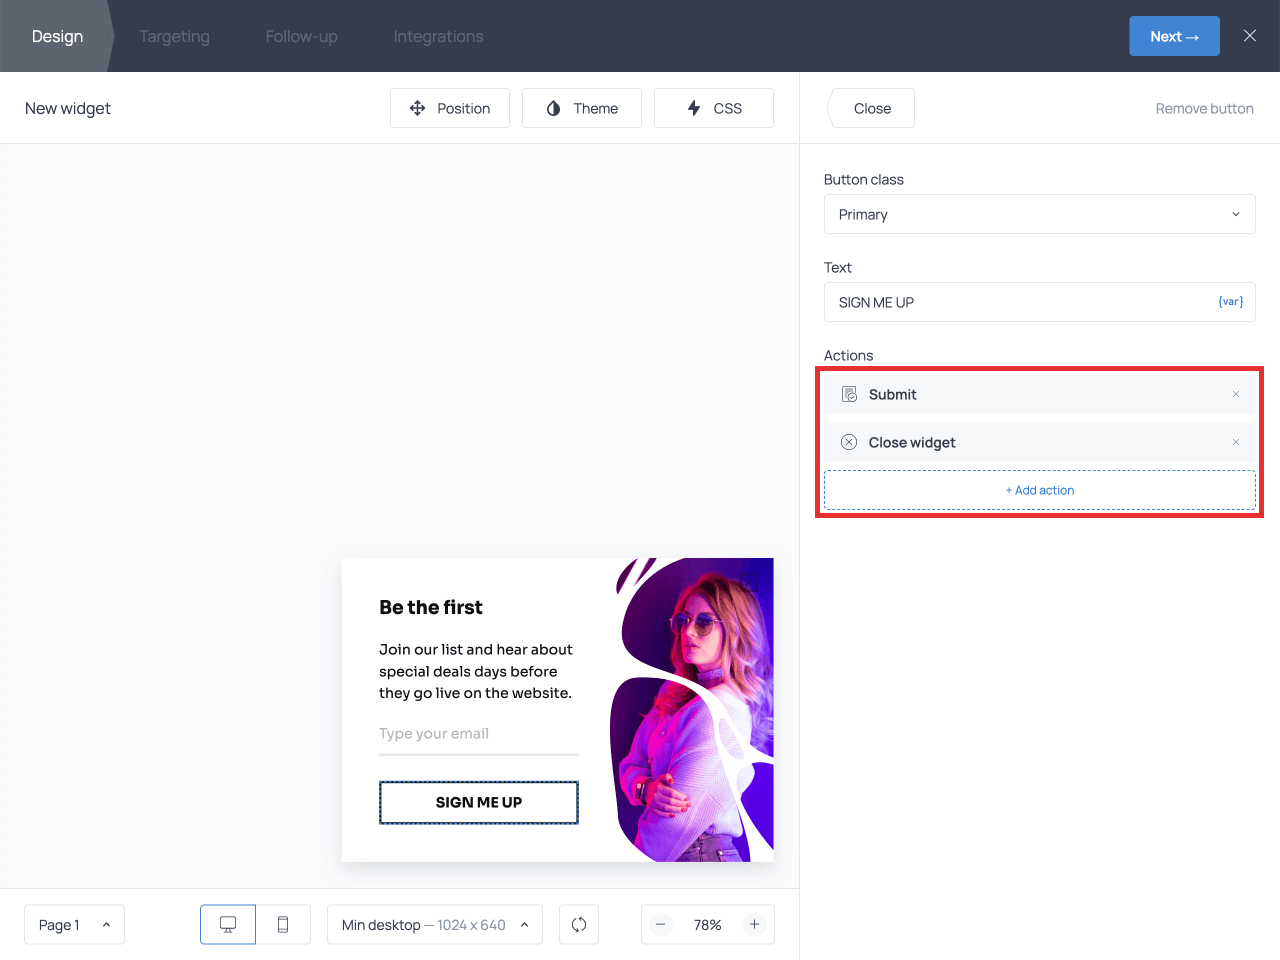
Task: Click the Add action button
Action: click(1039, 490)
